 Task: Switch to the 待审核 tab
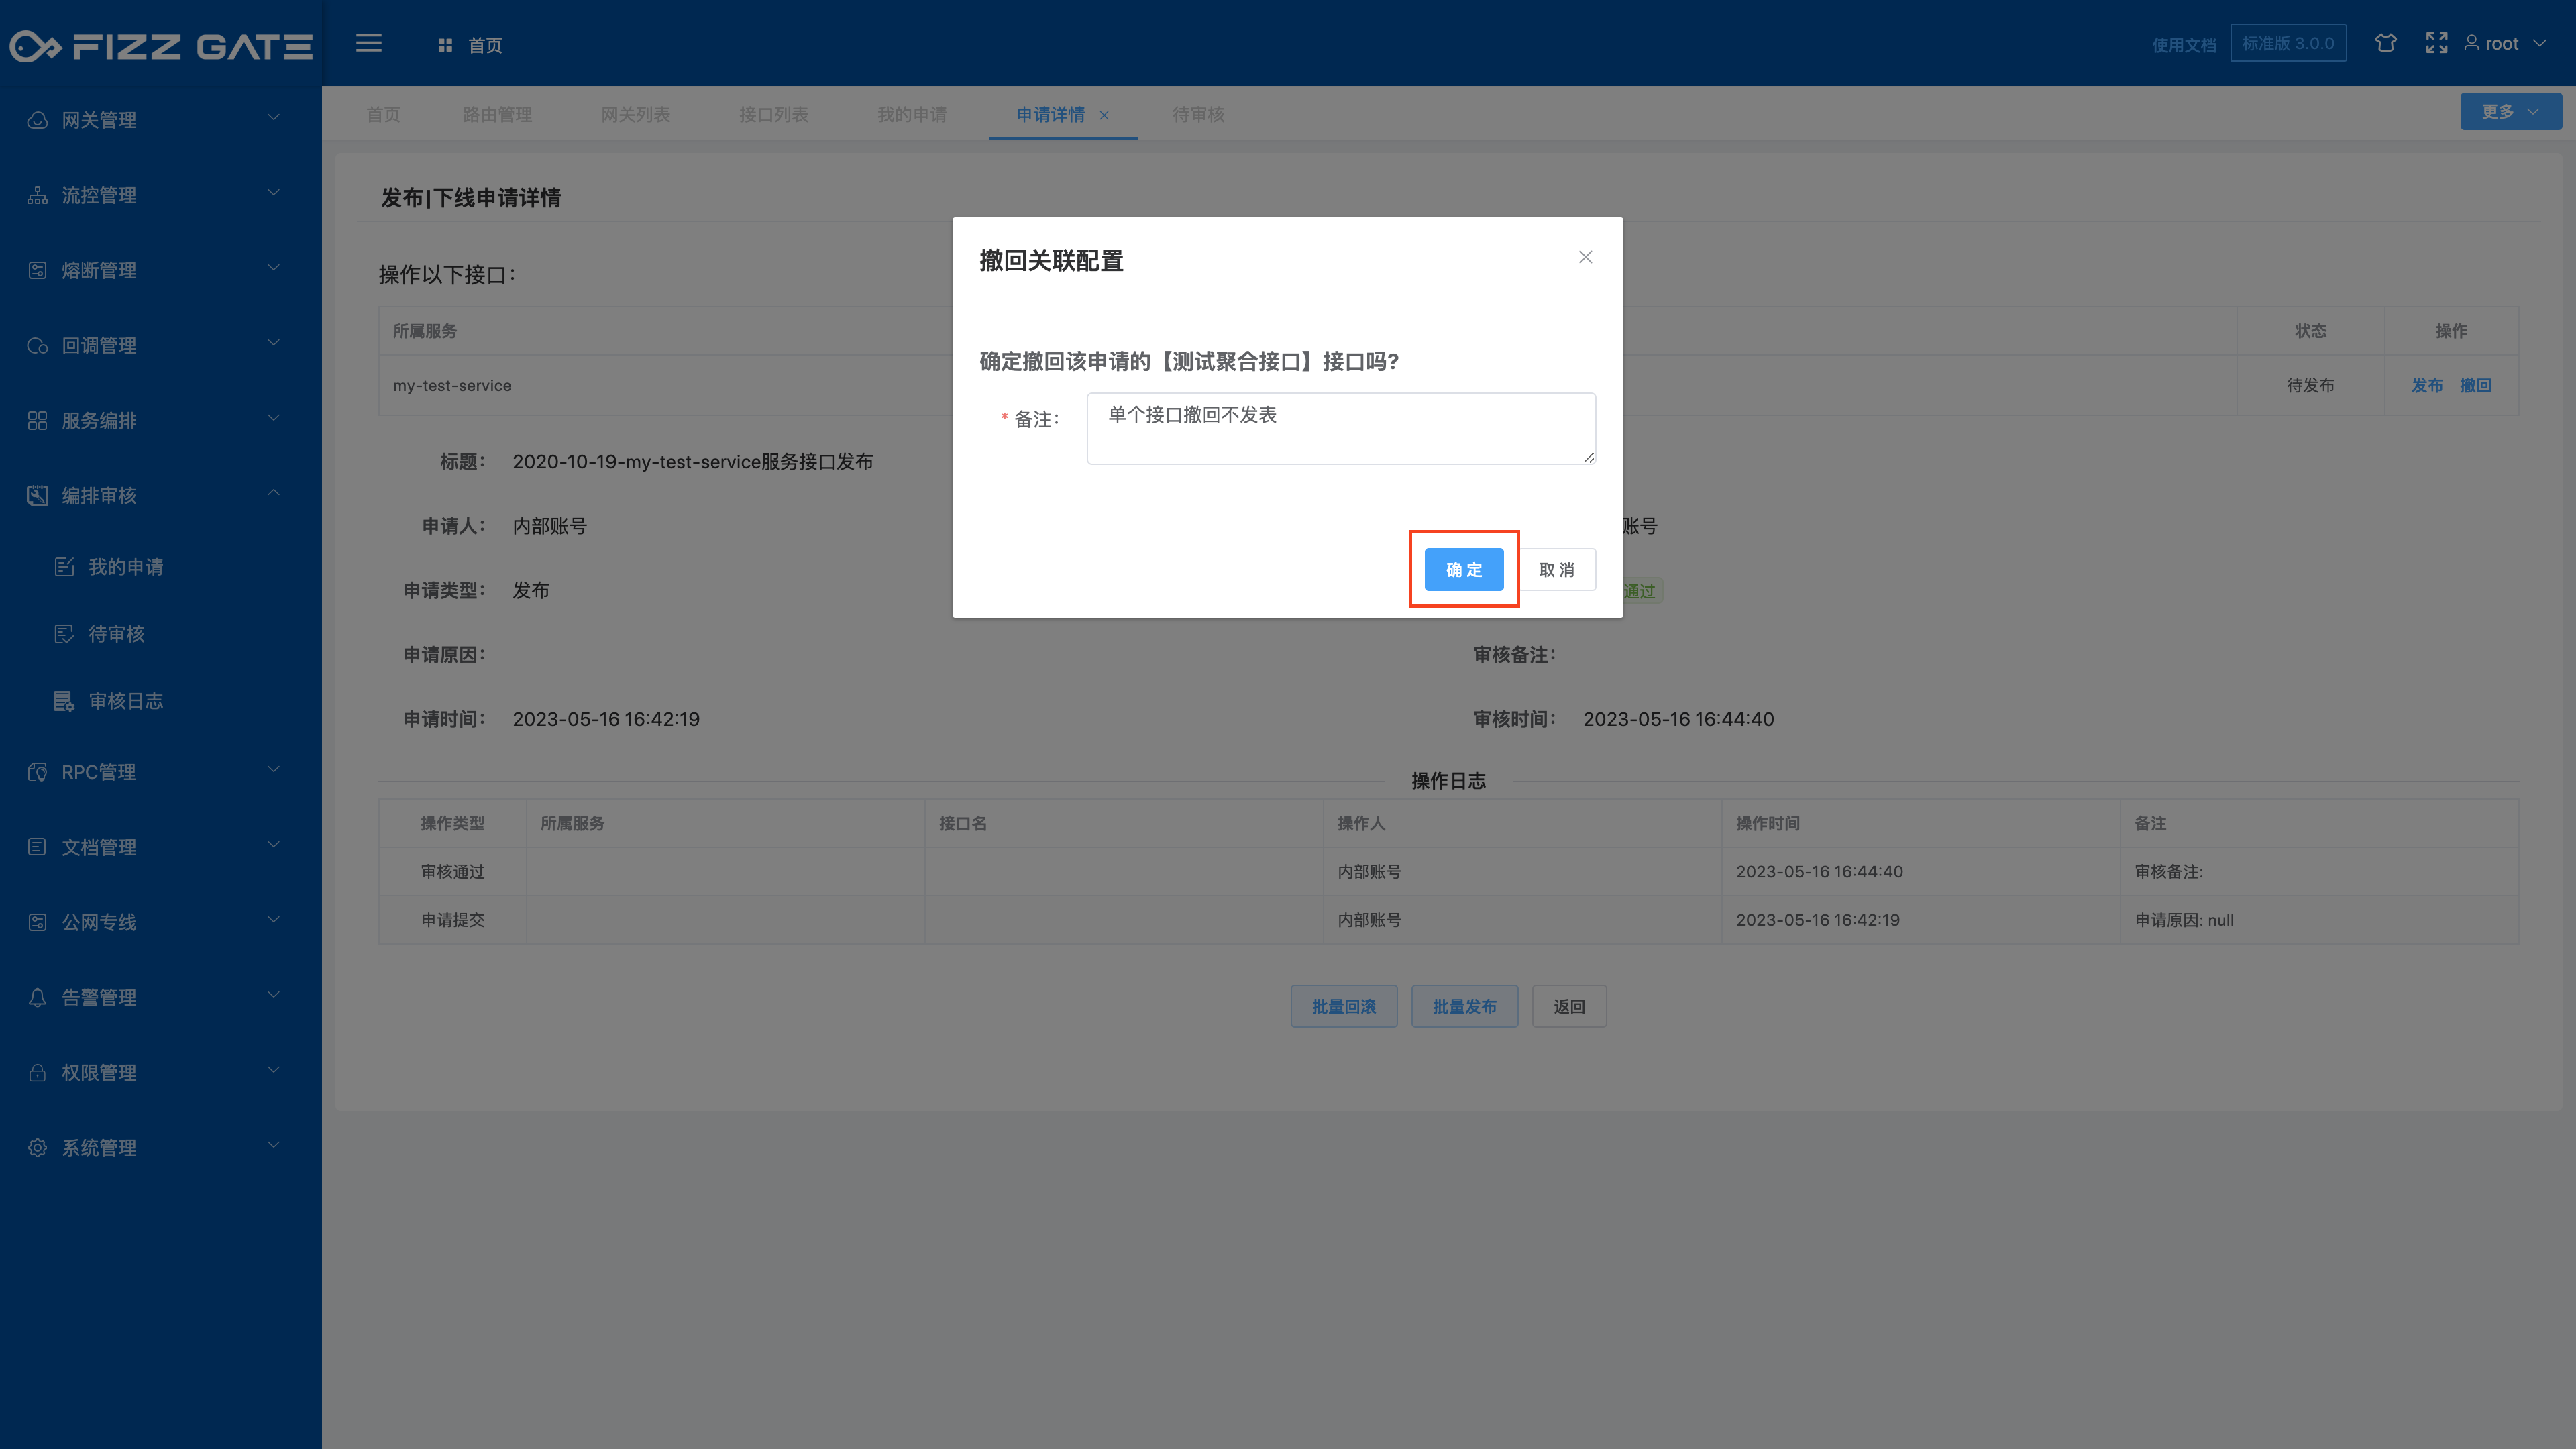pyautogui.click(x=1198, y=114)
